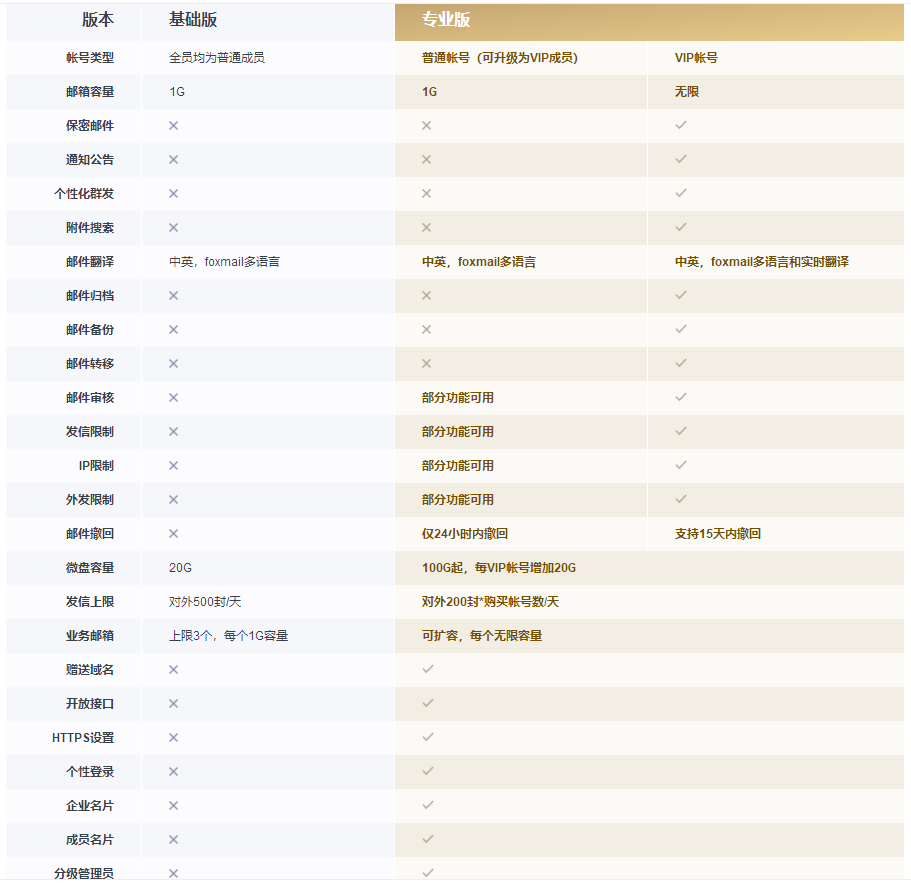Click the 专业版 checkmark for 赠送域名
Image resolution: width=911 pixels, height=884 pixels.
(x=427, y=669)
